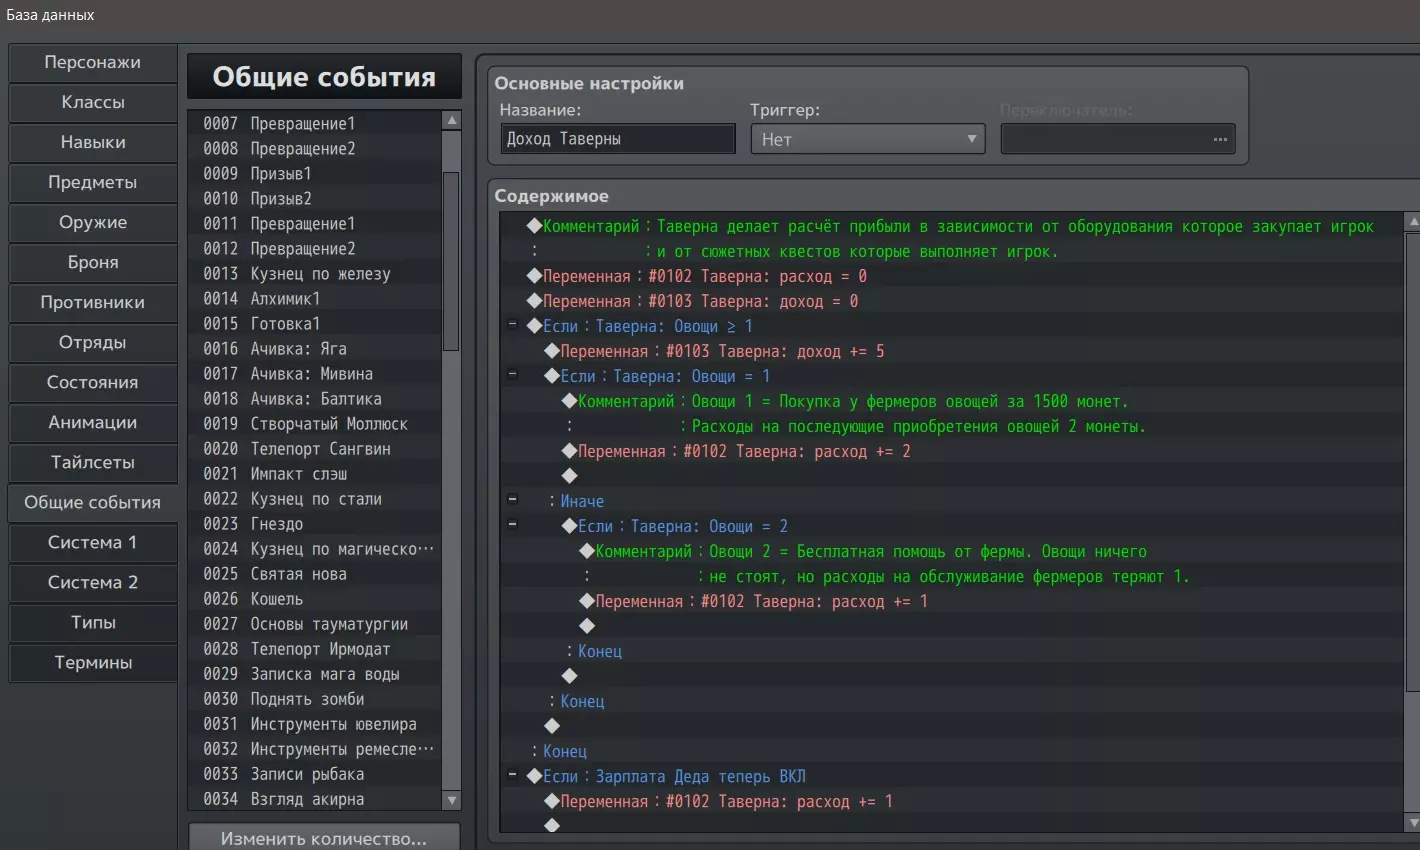Screen dimensions: 1420x850
Task: Open the Триггер dropdown showing 'Нет'
Action: 867,139
